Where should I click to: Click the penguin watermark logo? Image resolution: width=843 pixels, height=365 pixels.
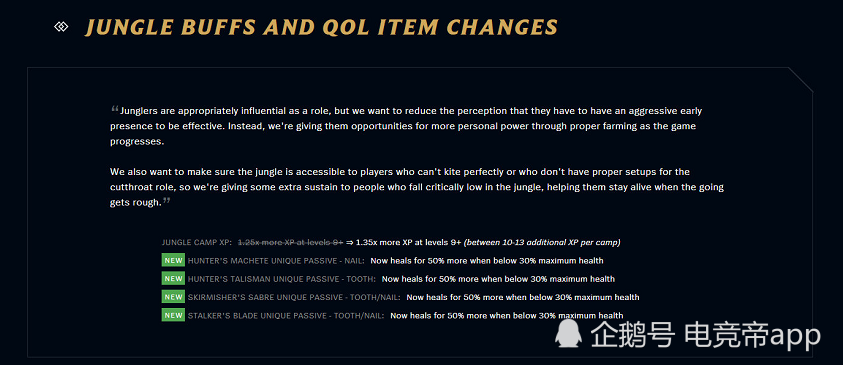[569, 335]
